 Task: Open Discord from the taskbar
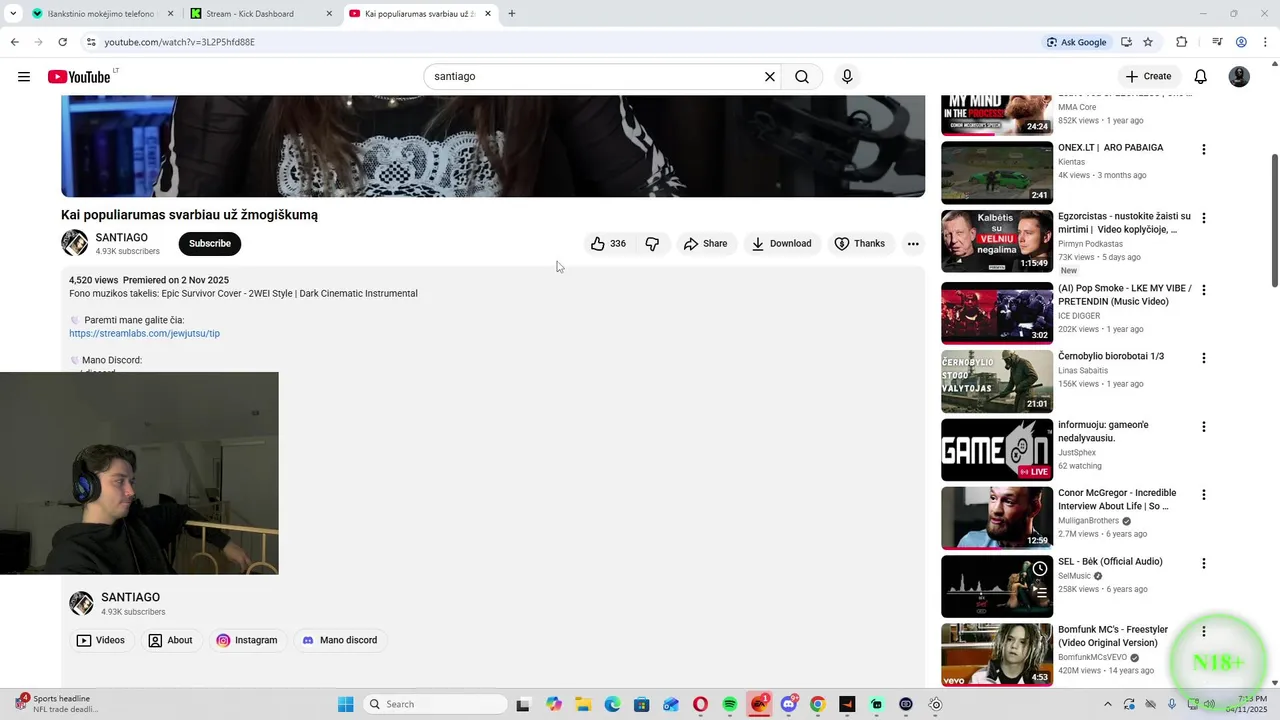click(789, 704)
